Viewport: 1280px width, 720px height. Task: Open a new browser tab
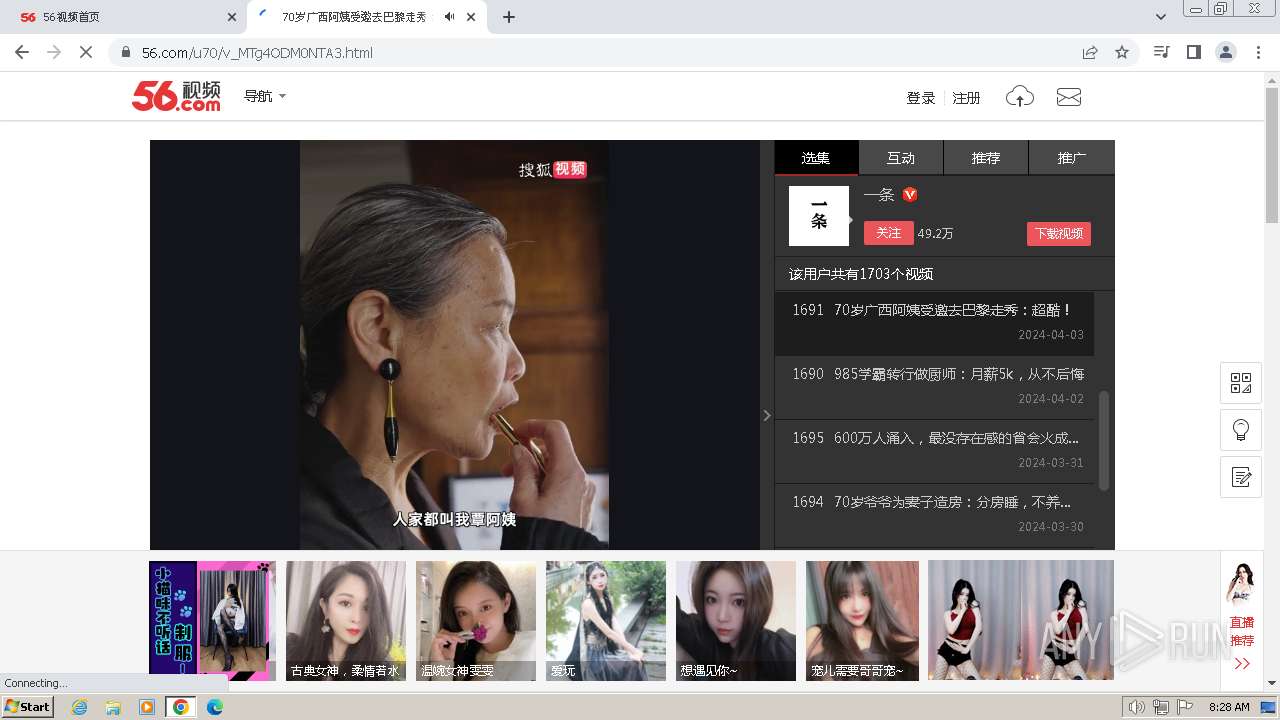tap(509, 17)
